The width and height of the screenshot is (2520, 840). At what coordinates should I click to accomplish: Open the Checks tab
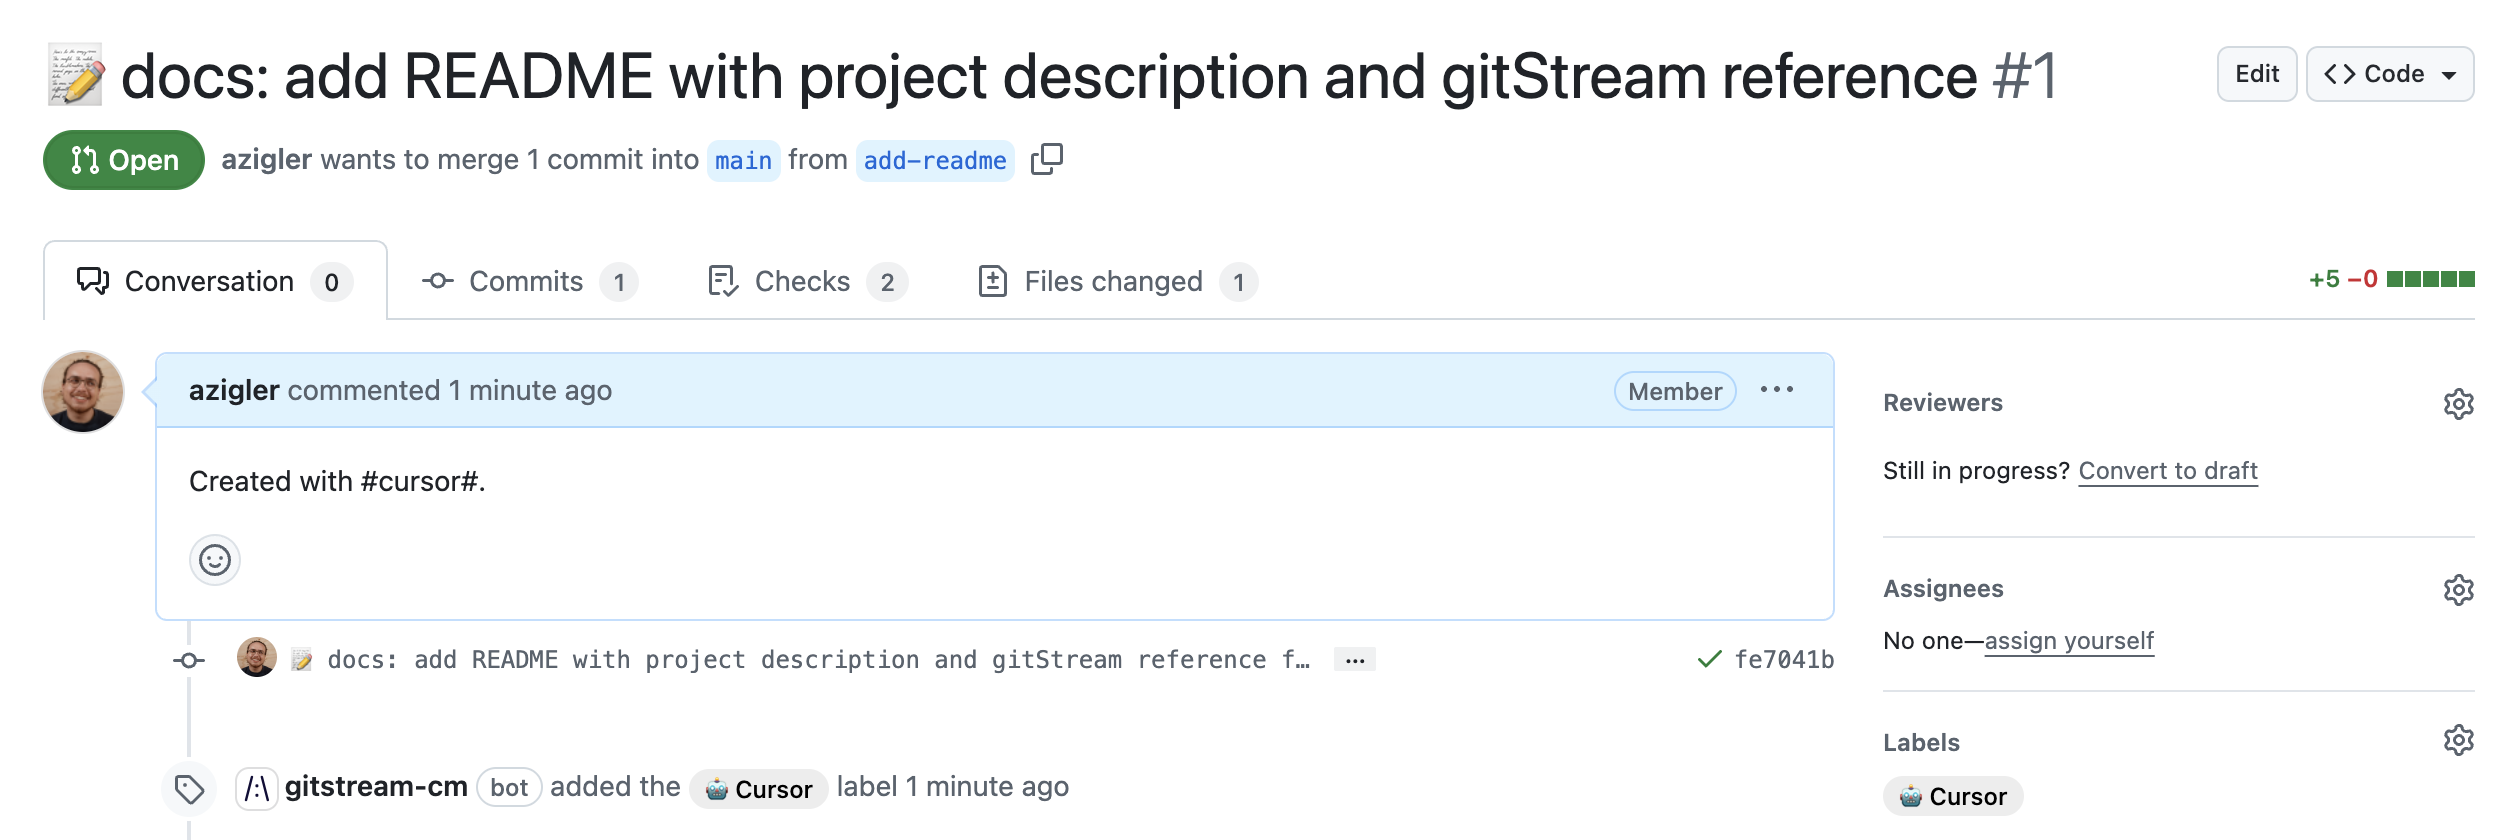806,282
